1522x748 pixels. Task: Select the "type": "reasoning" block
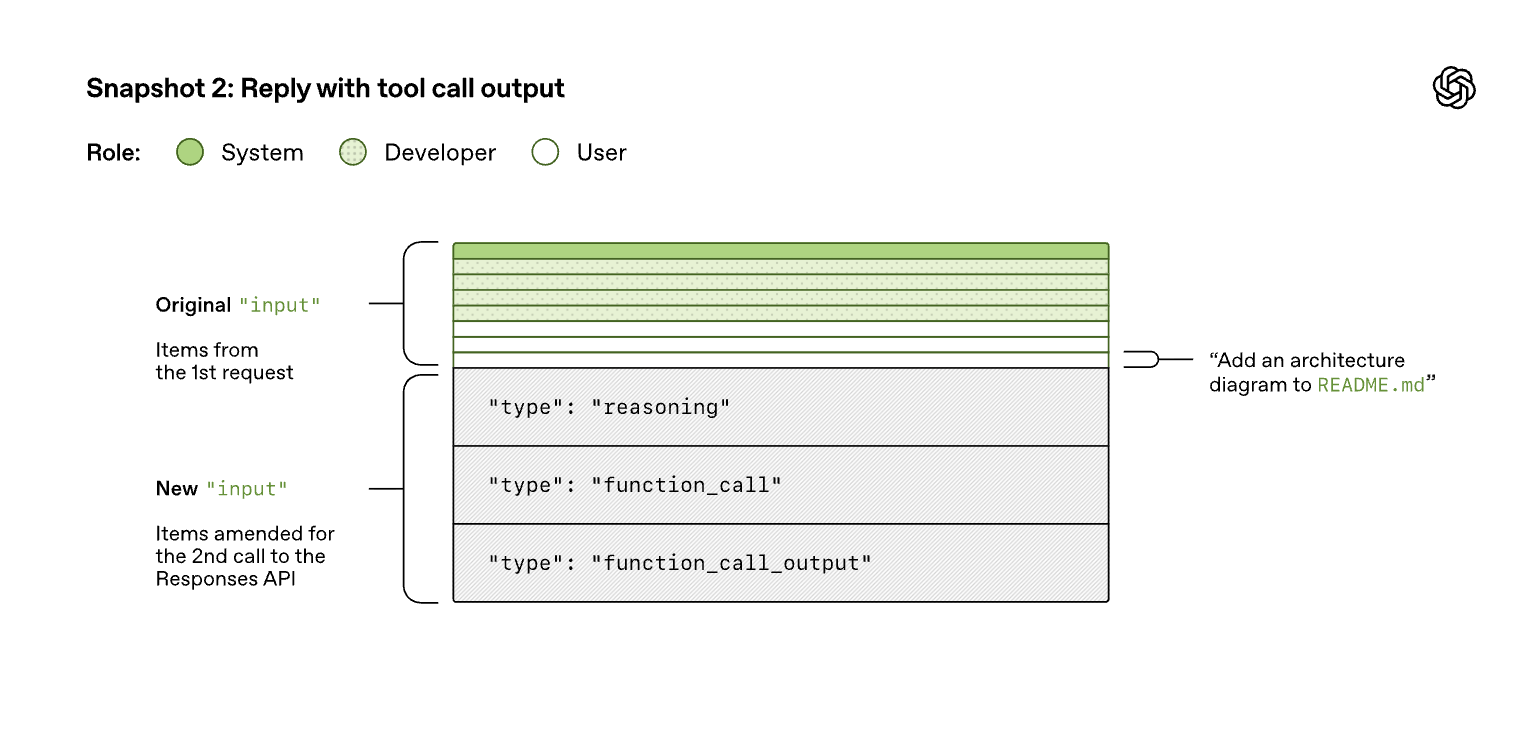tap(780, 407)
